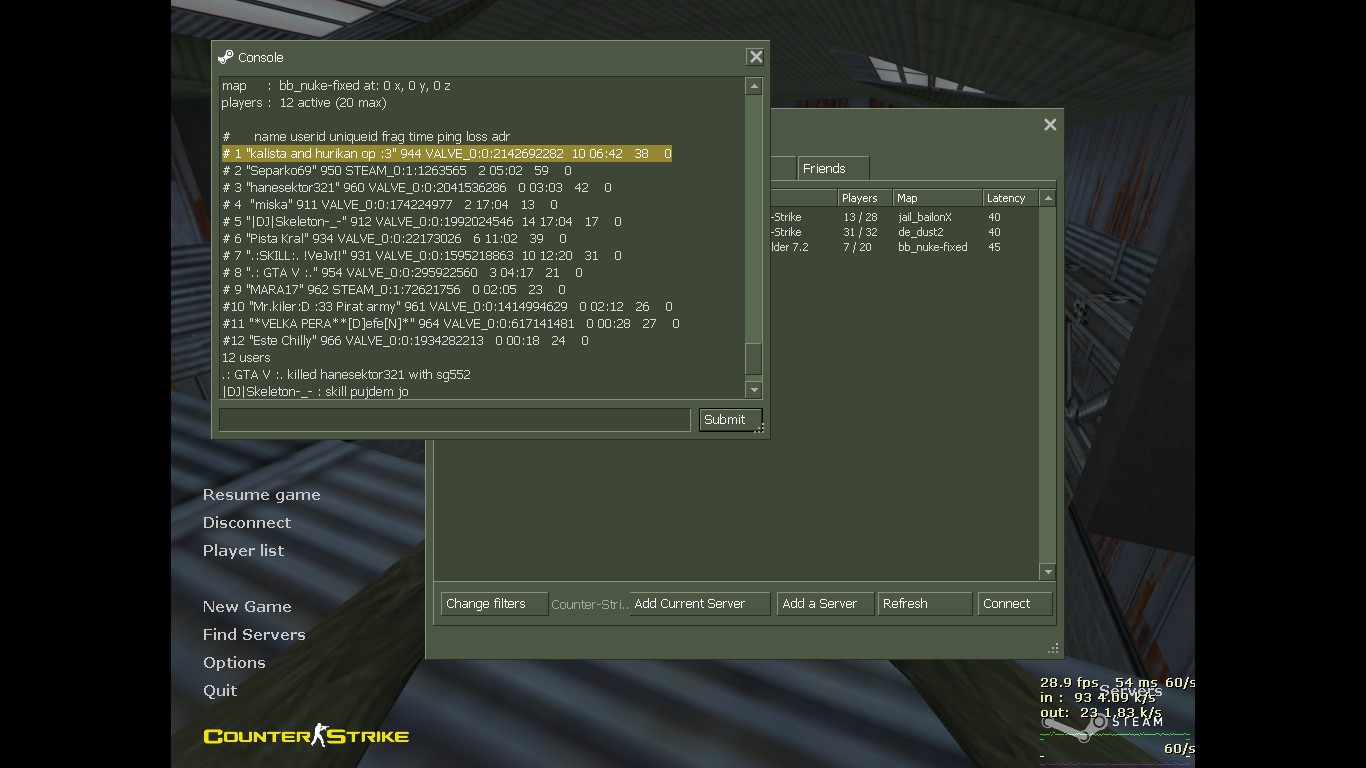Click the column header line in Console
Viewport: 1366px width, 768px height.
pyautogui.click(x=366, y=136)
